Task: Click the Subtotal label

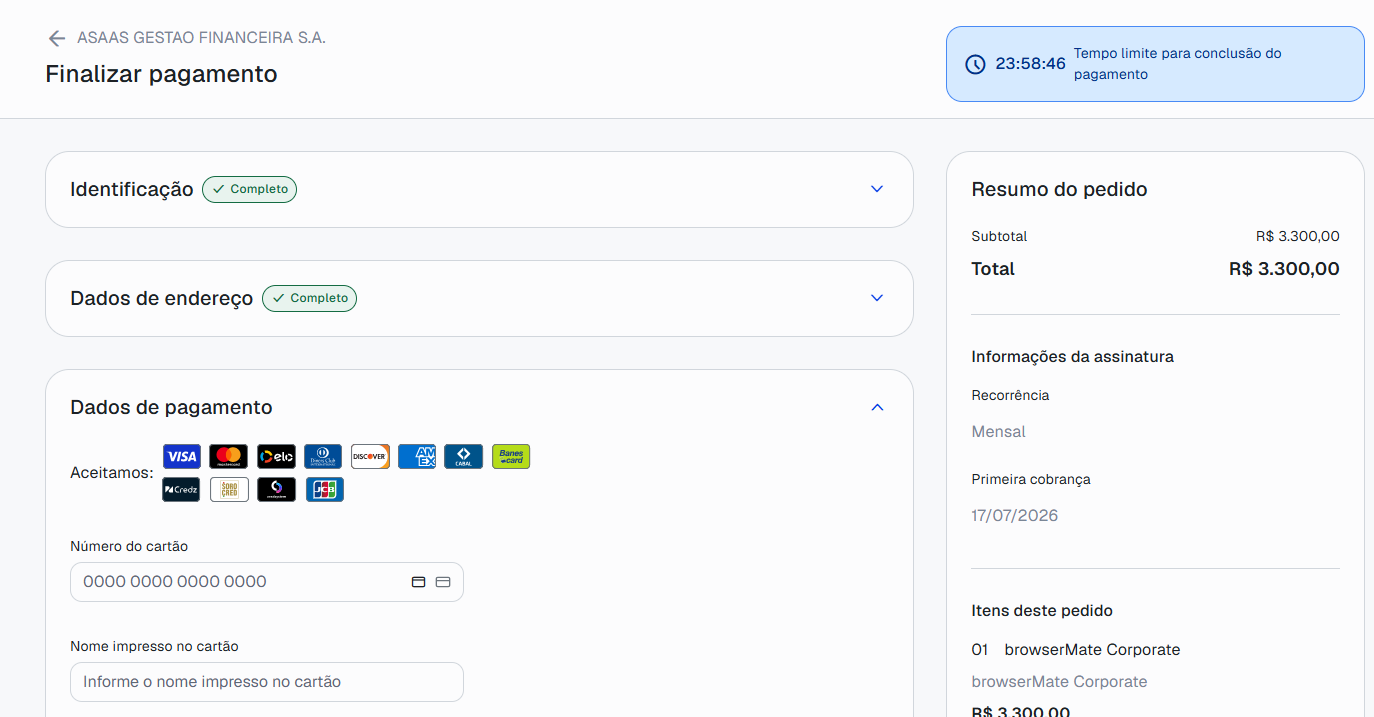Action: pos(999,237)
